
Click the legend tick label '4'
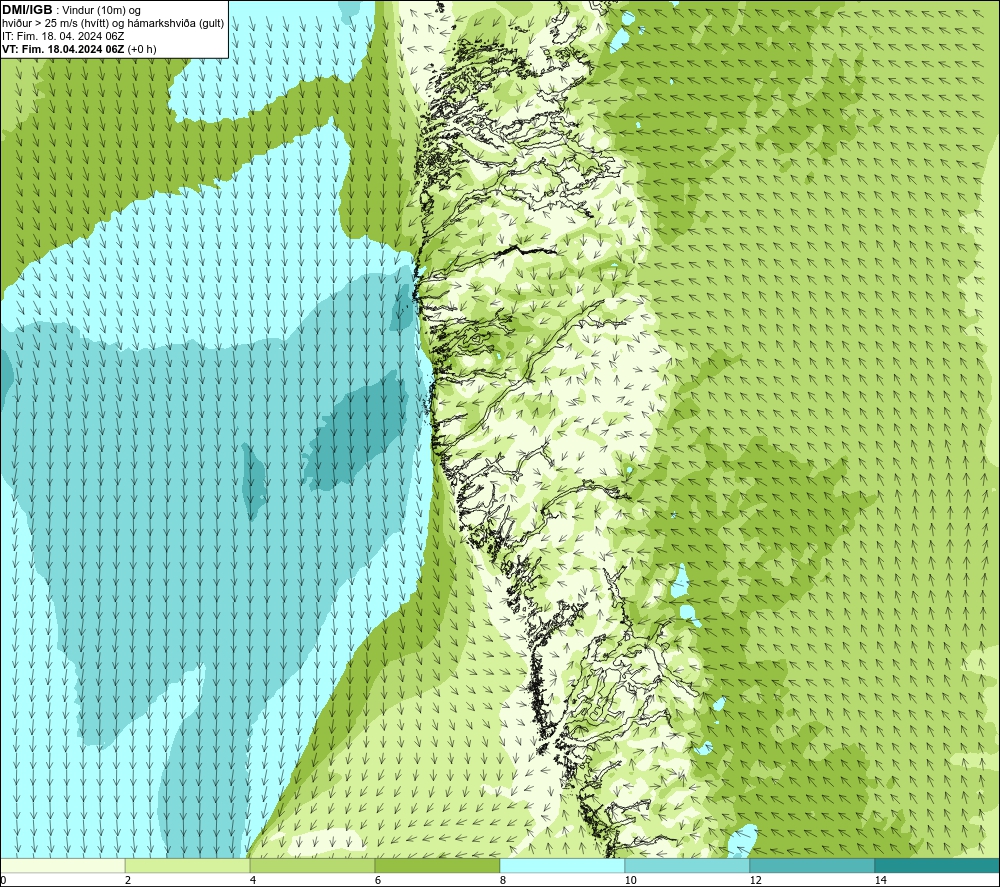pyautogui.click(x=253, y=880)
